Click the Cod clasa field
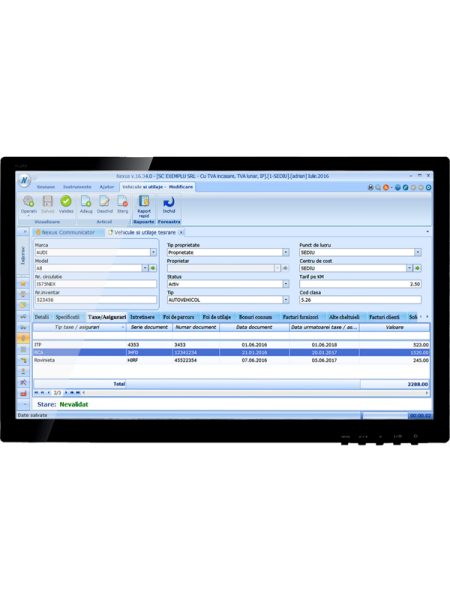The image size is (450, 600). [x=360, y=300]
